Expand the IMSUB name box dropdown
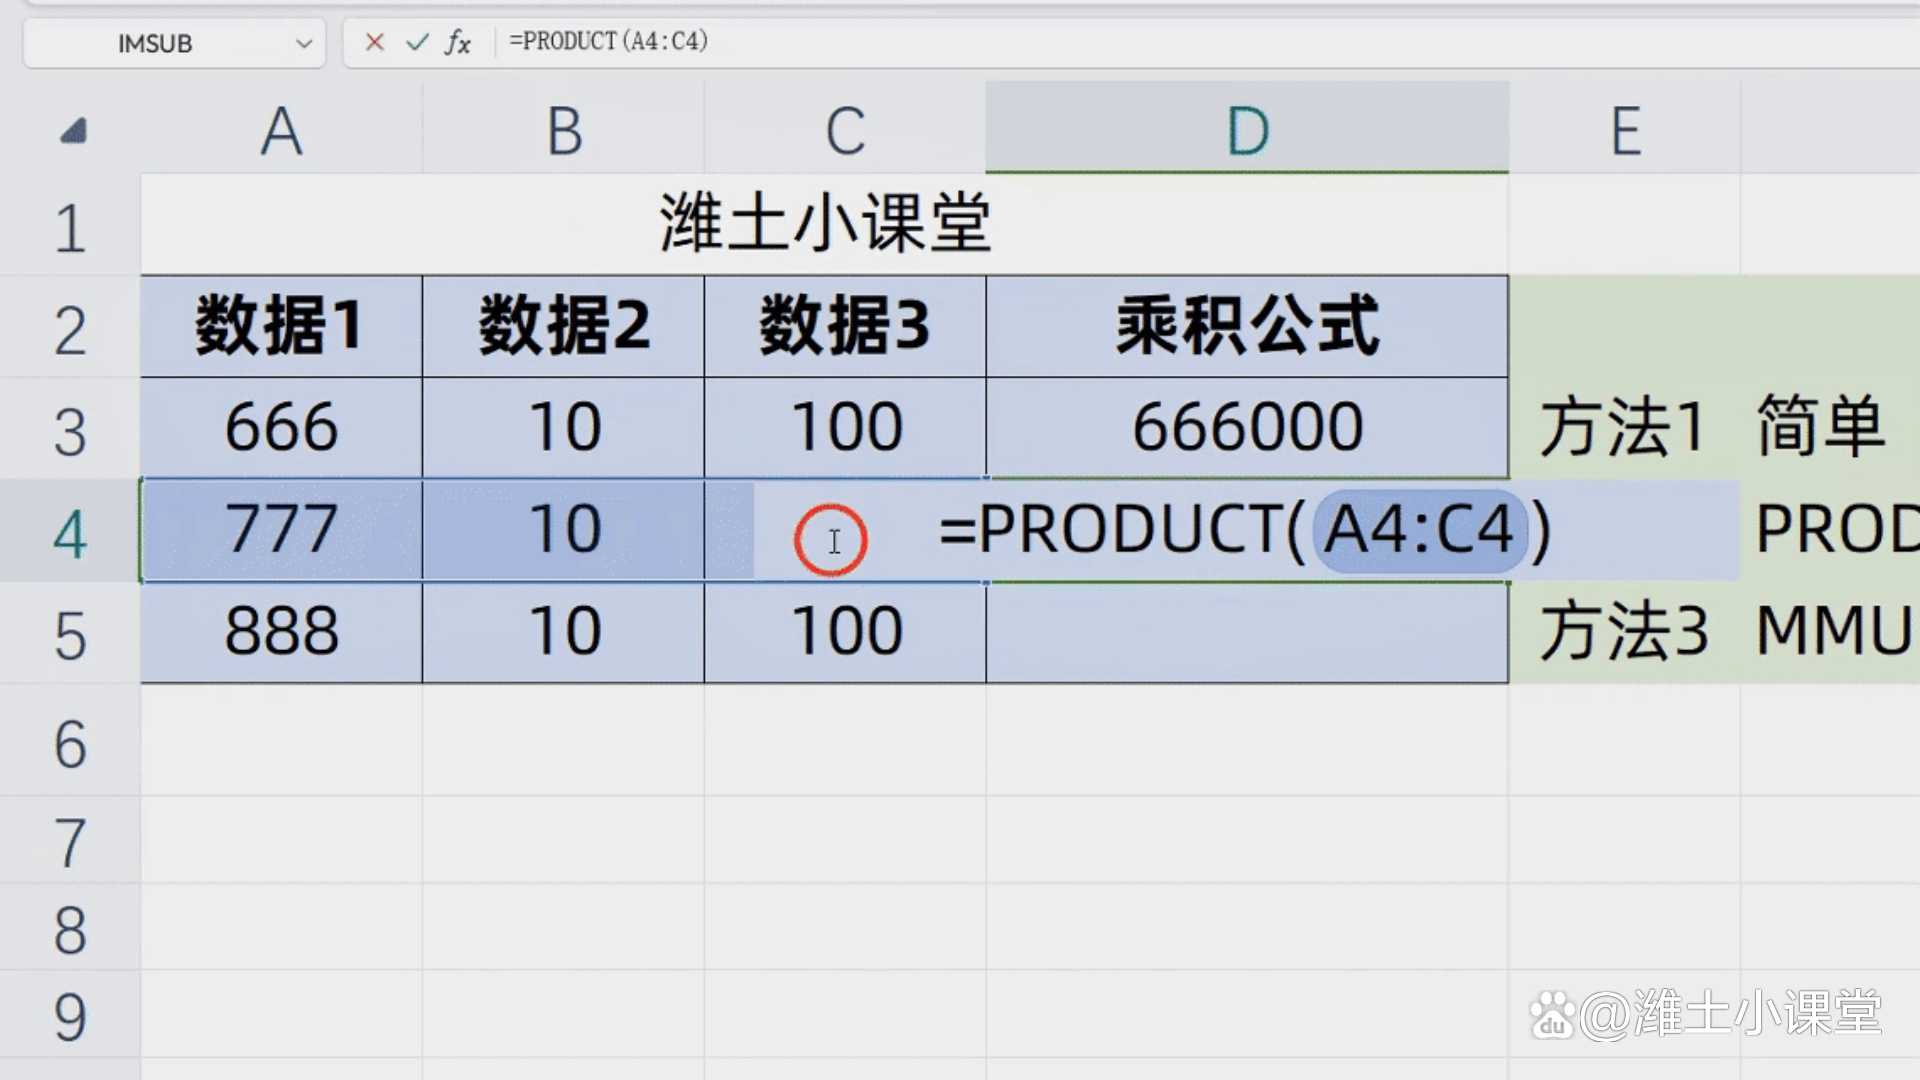Image resolution: width=1920 pixels, height=1080 pixels. [x=304, y=44]
